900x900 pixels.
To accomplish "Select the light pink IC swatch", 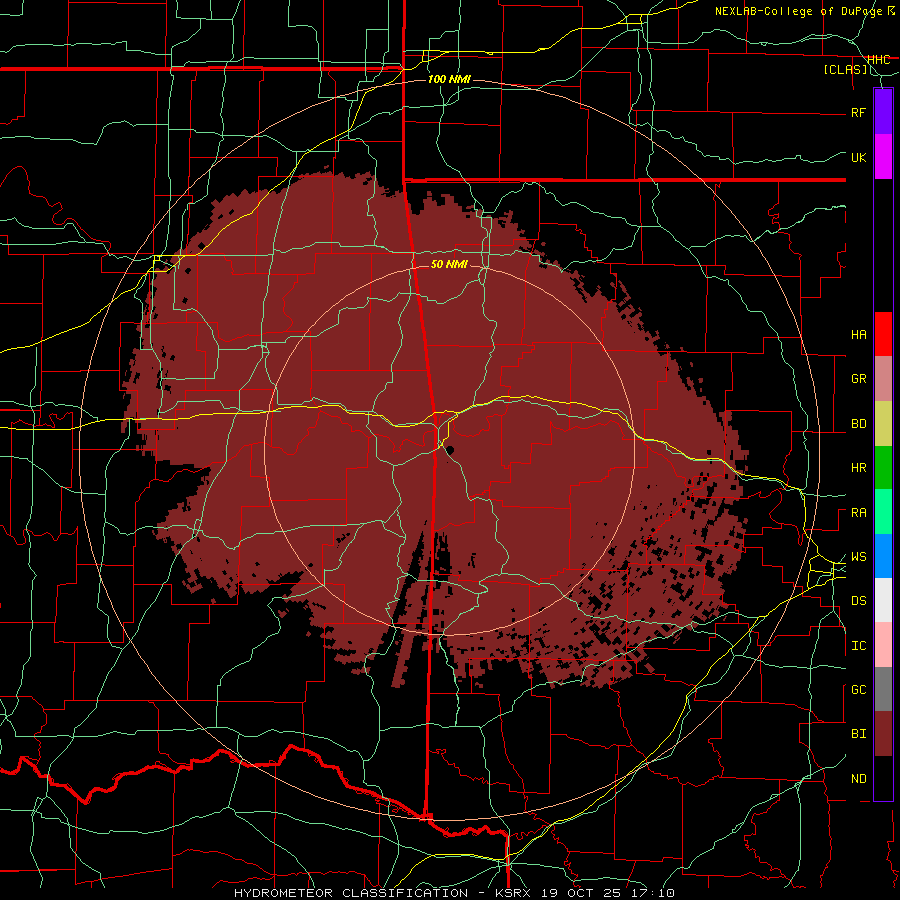I will point(883,645).
